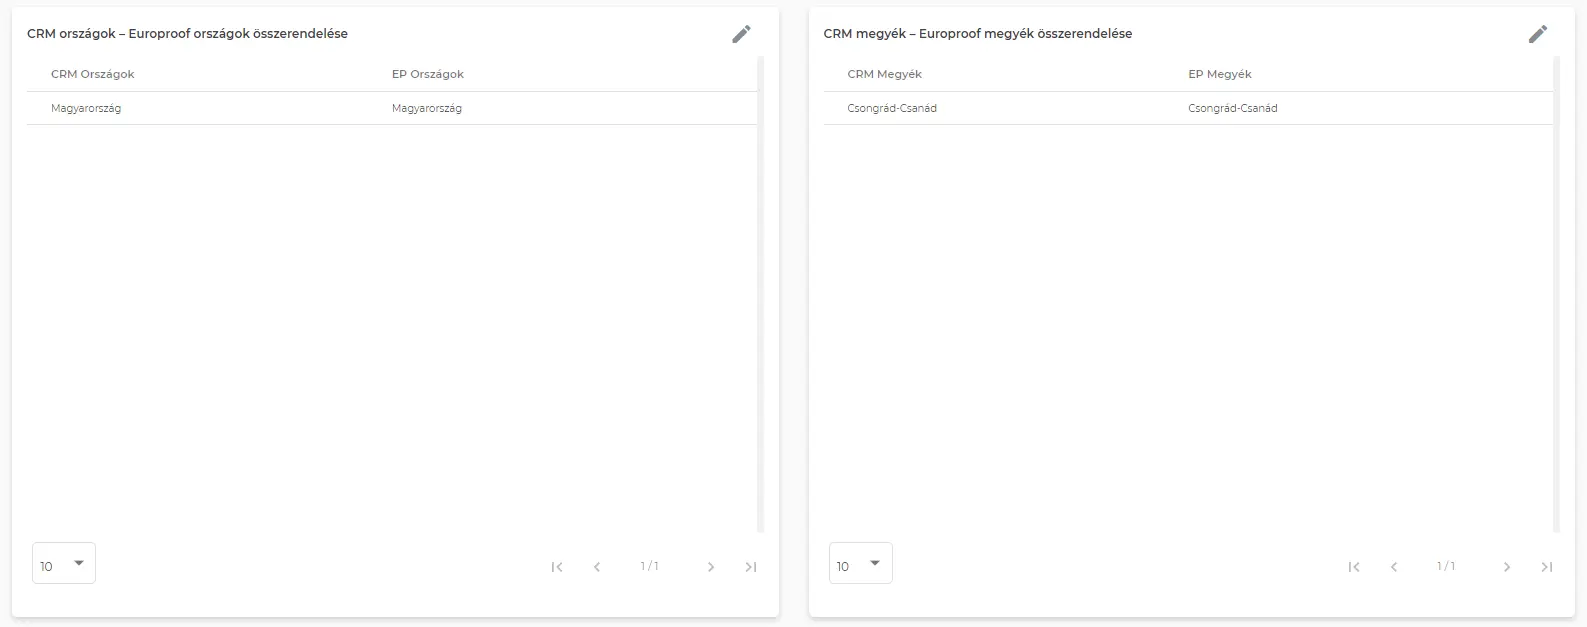1587x627 pixels.
Task: Go to previous page in countries table
Action: click(597, 567)
